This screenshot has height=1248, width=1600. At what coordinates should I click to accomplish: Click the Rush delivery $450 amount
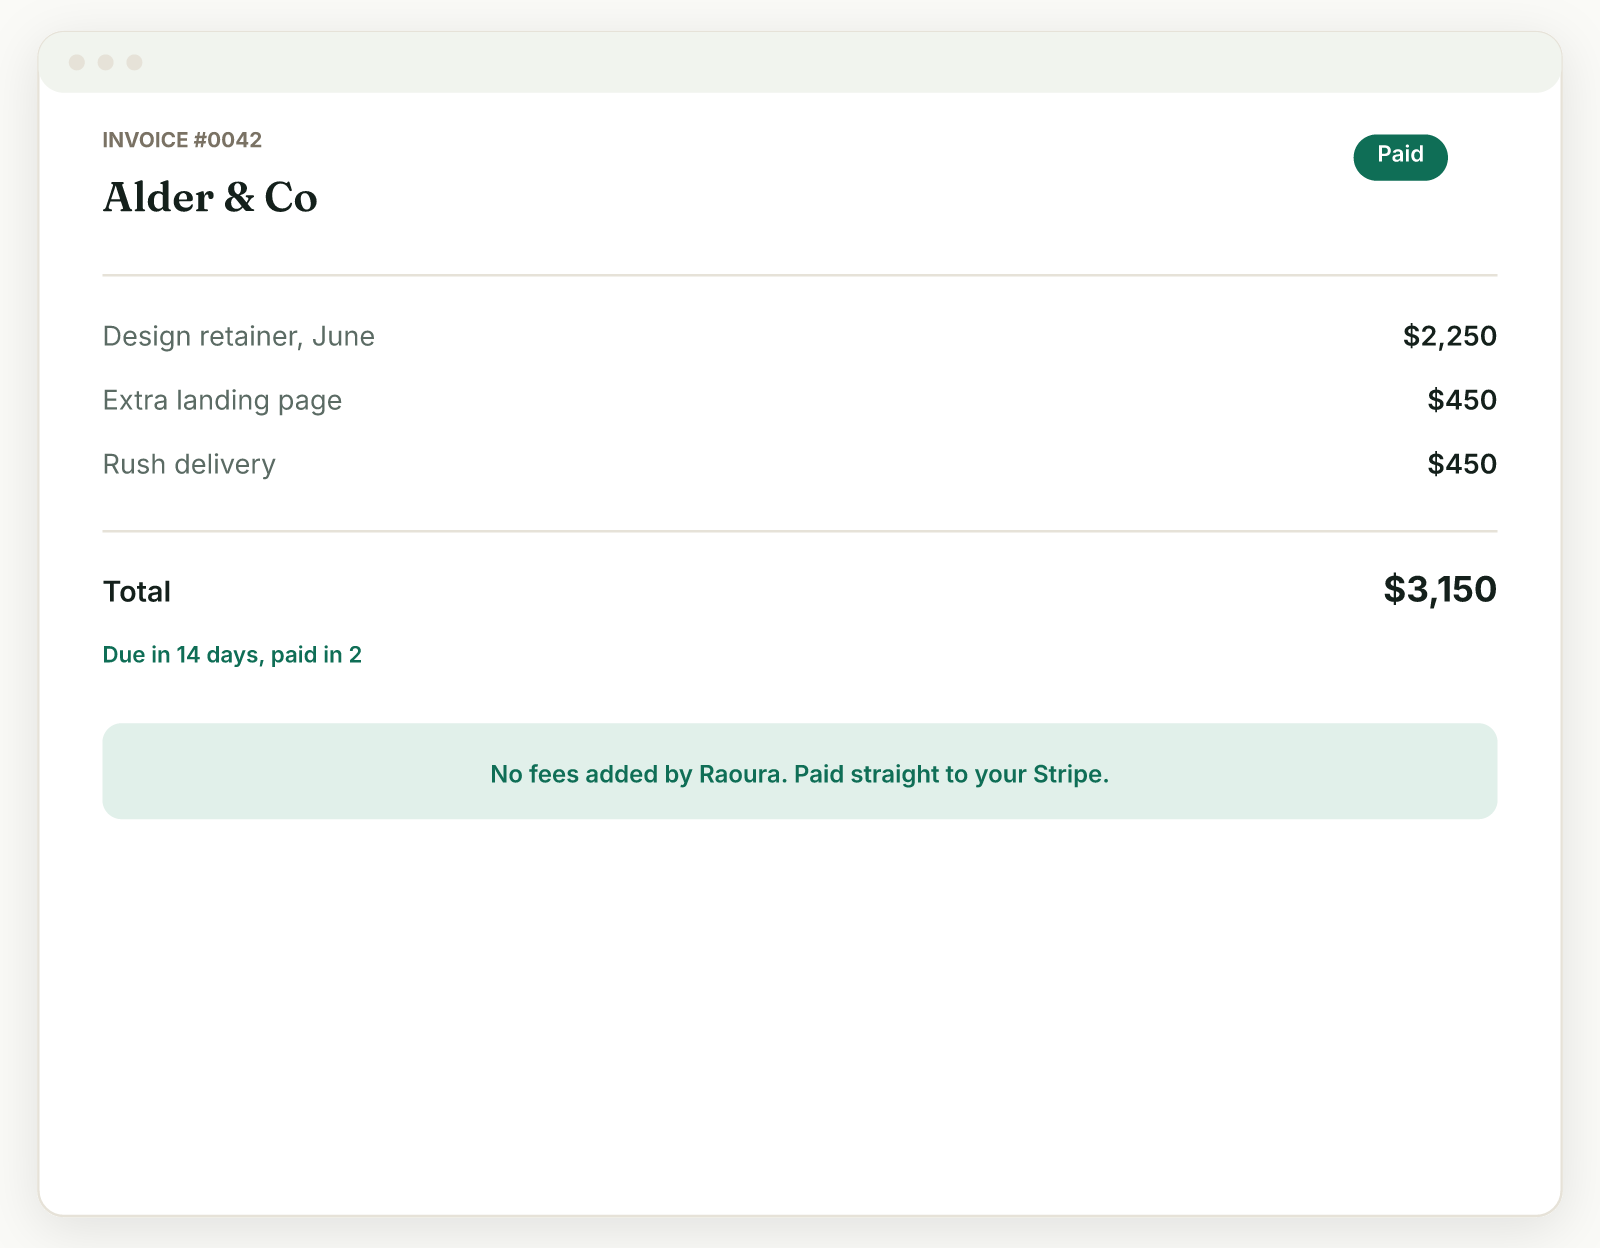click(1462, 464)
